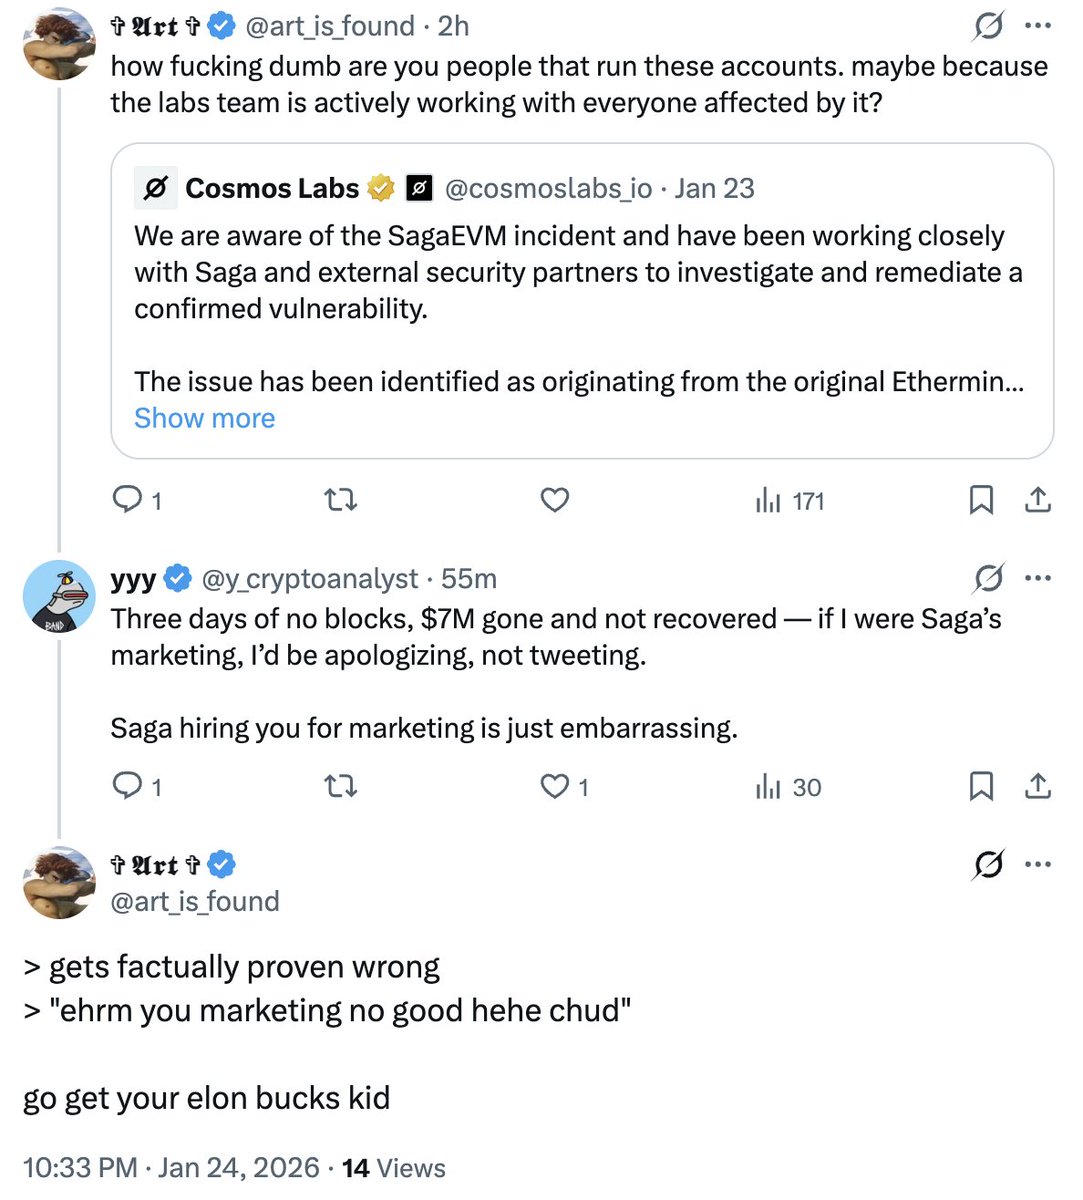Viewport: 1083px width, 1200px height.
Task: Click yyy's profile avatar
Action: click(58, 597)
